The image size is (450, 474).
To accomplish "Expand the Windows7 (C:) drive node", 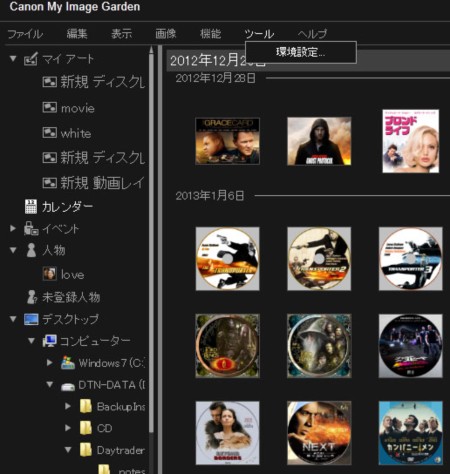I will [50, 362].
